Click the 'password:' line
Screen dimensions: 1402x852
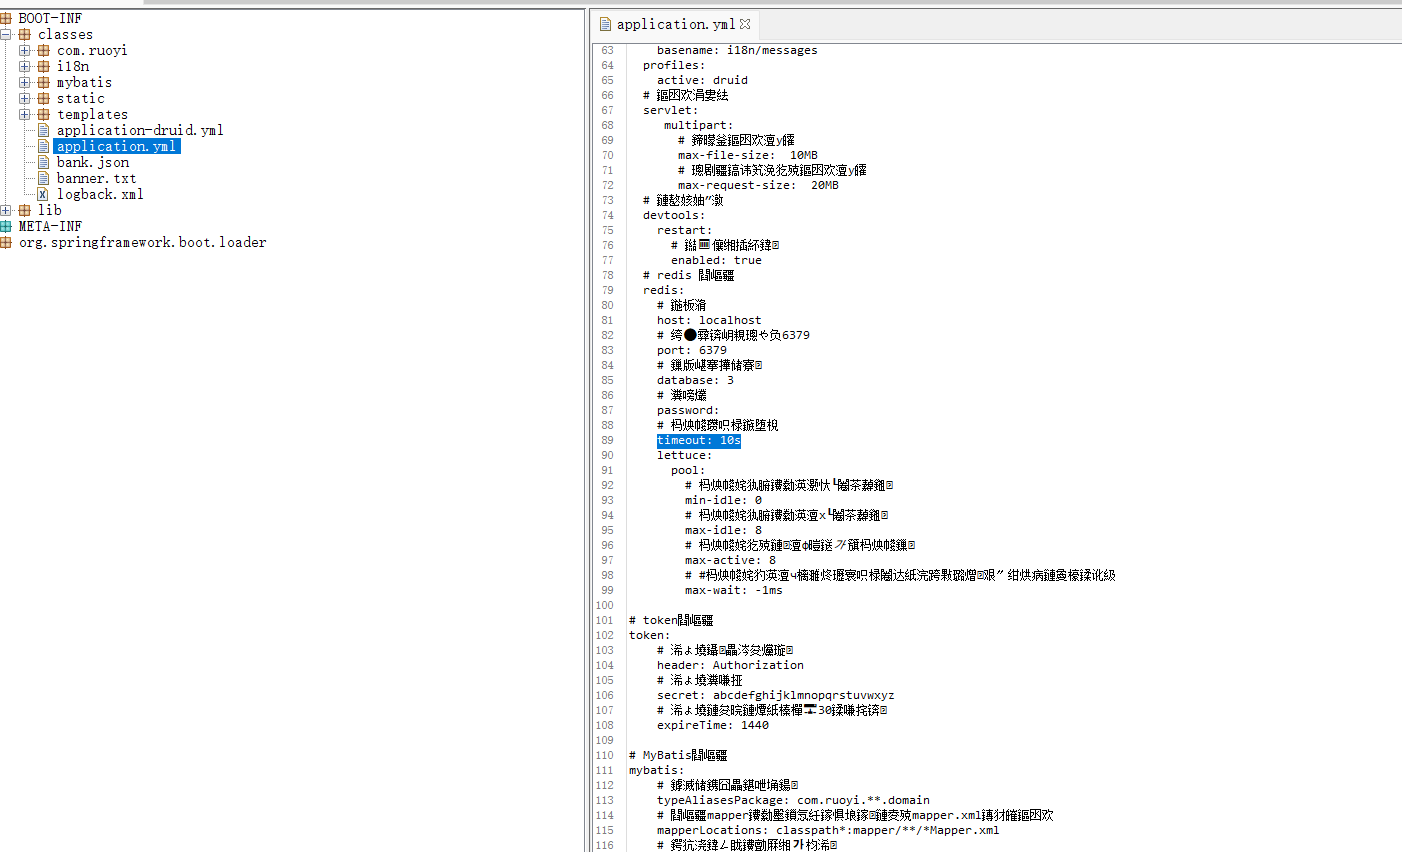click(x=688, y=410)
